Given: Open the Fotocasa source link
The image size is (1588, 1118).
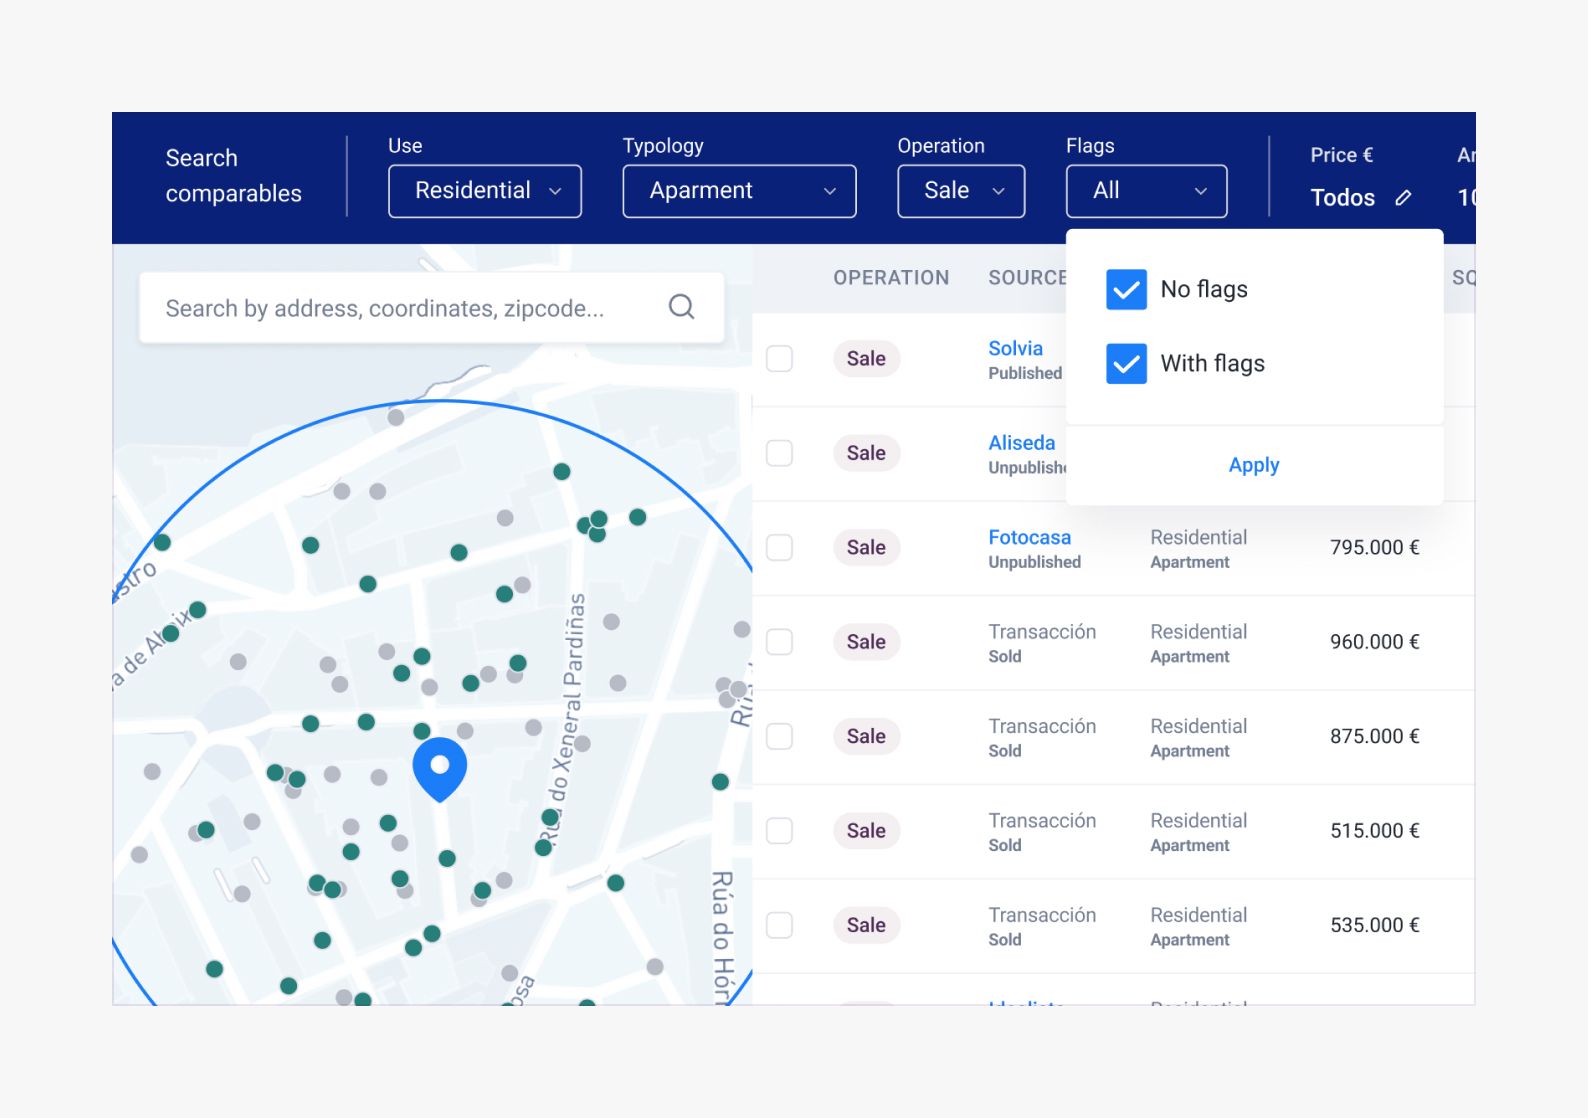Looking at the screenshot, I should coord(1029,537).
